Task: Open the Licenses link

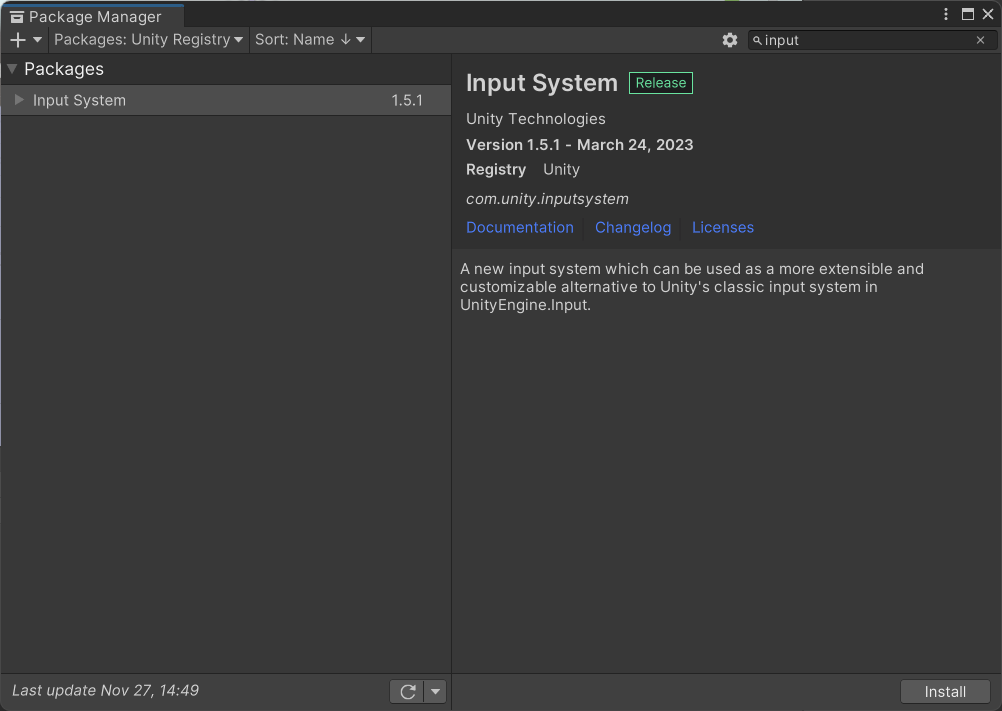Action: click(723, 227)
